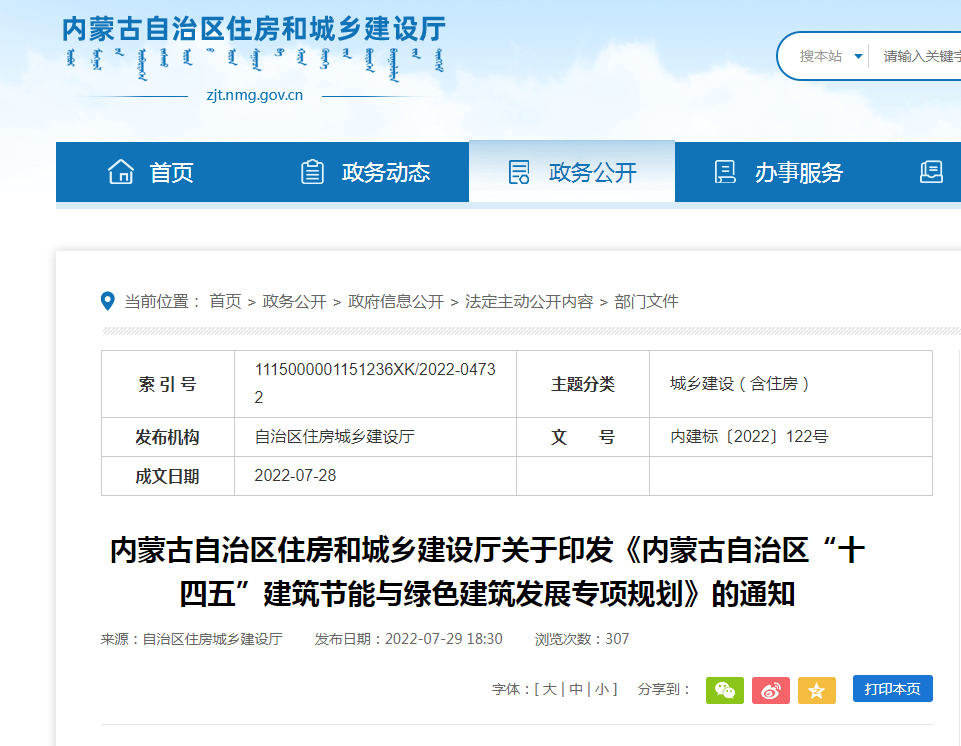
Task: Click the yellow star favorites icon
Action: click(816, 690)
